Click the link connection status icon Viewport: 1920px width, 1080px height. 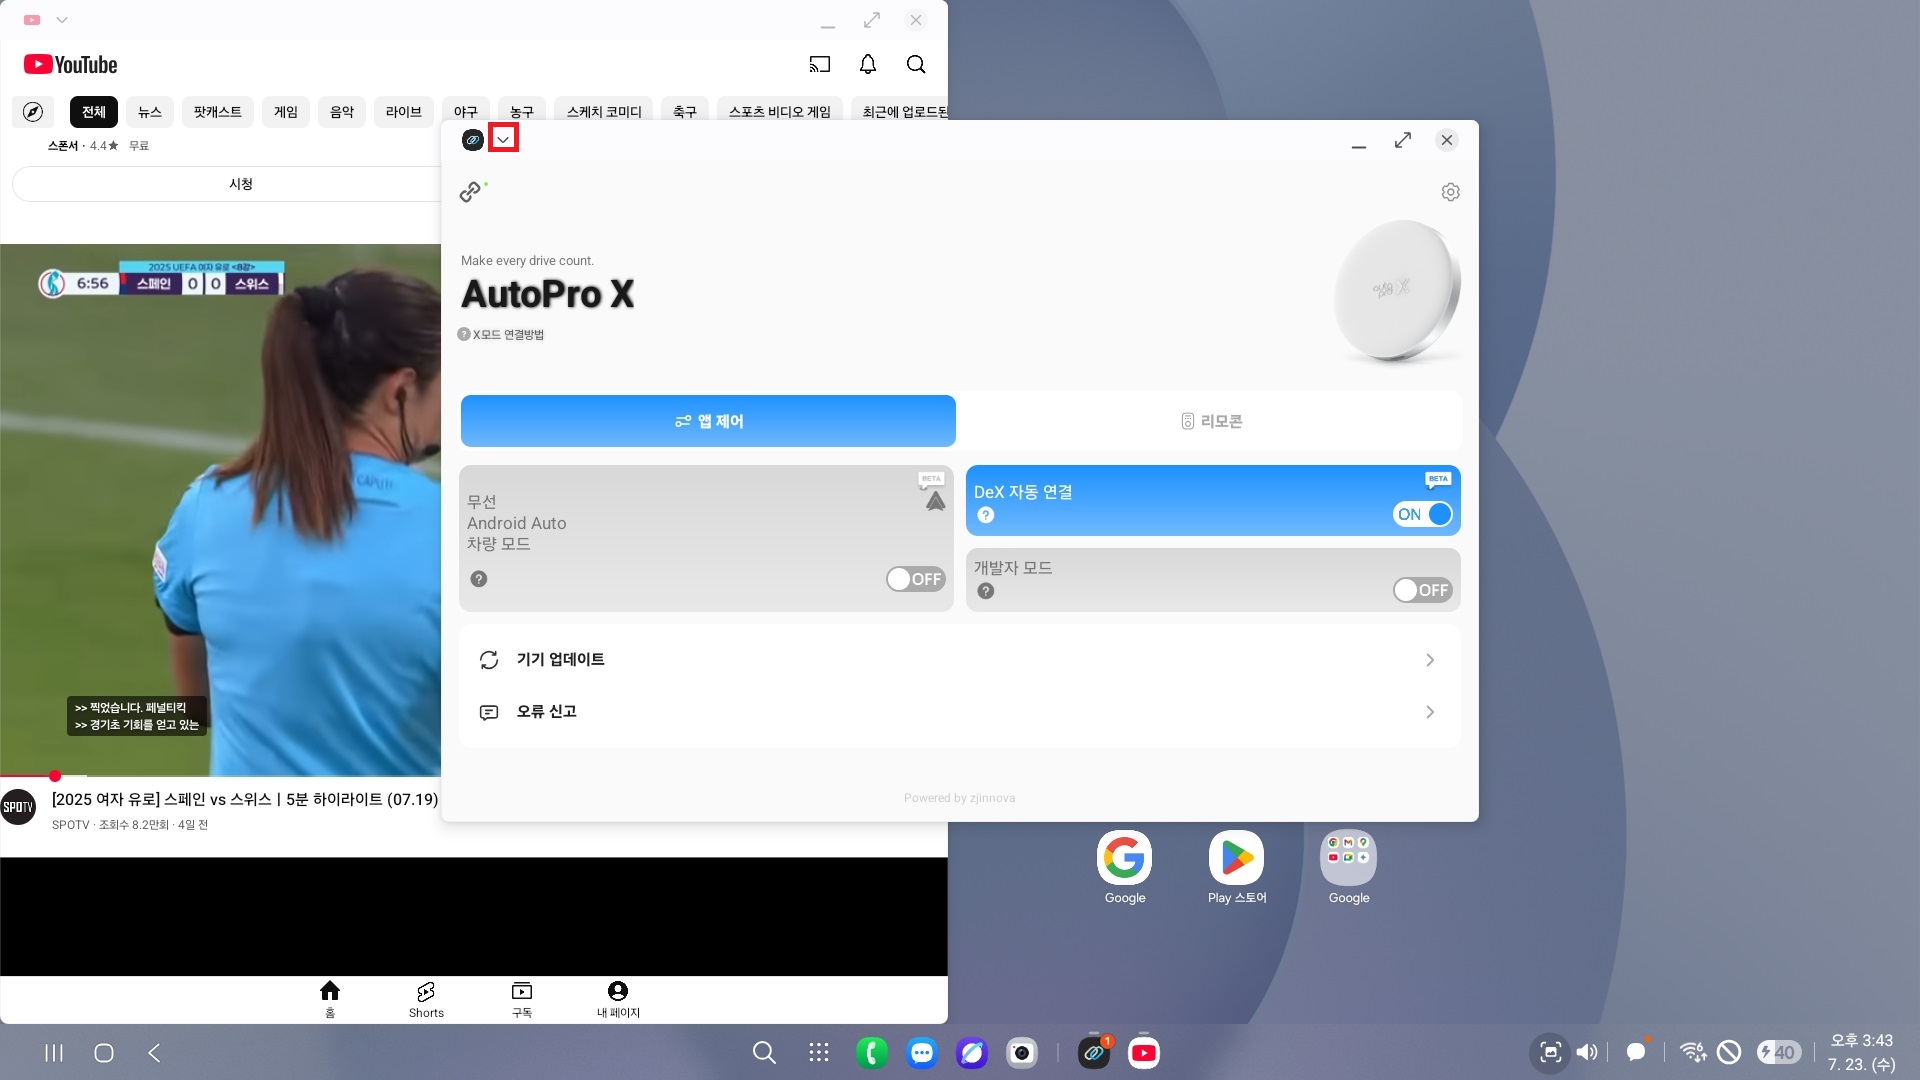tap(471, 192)
